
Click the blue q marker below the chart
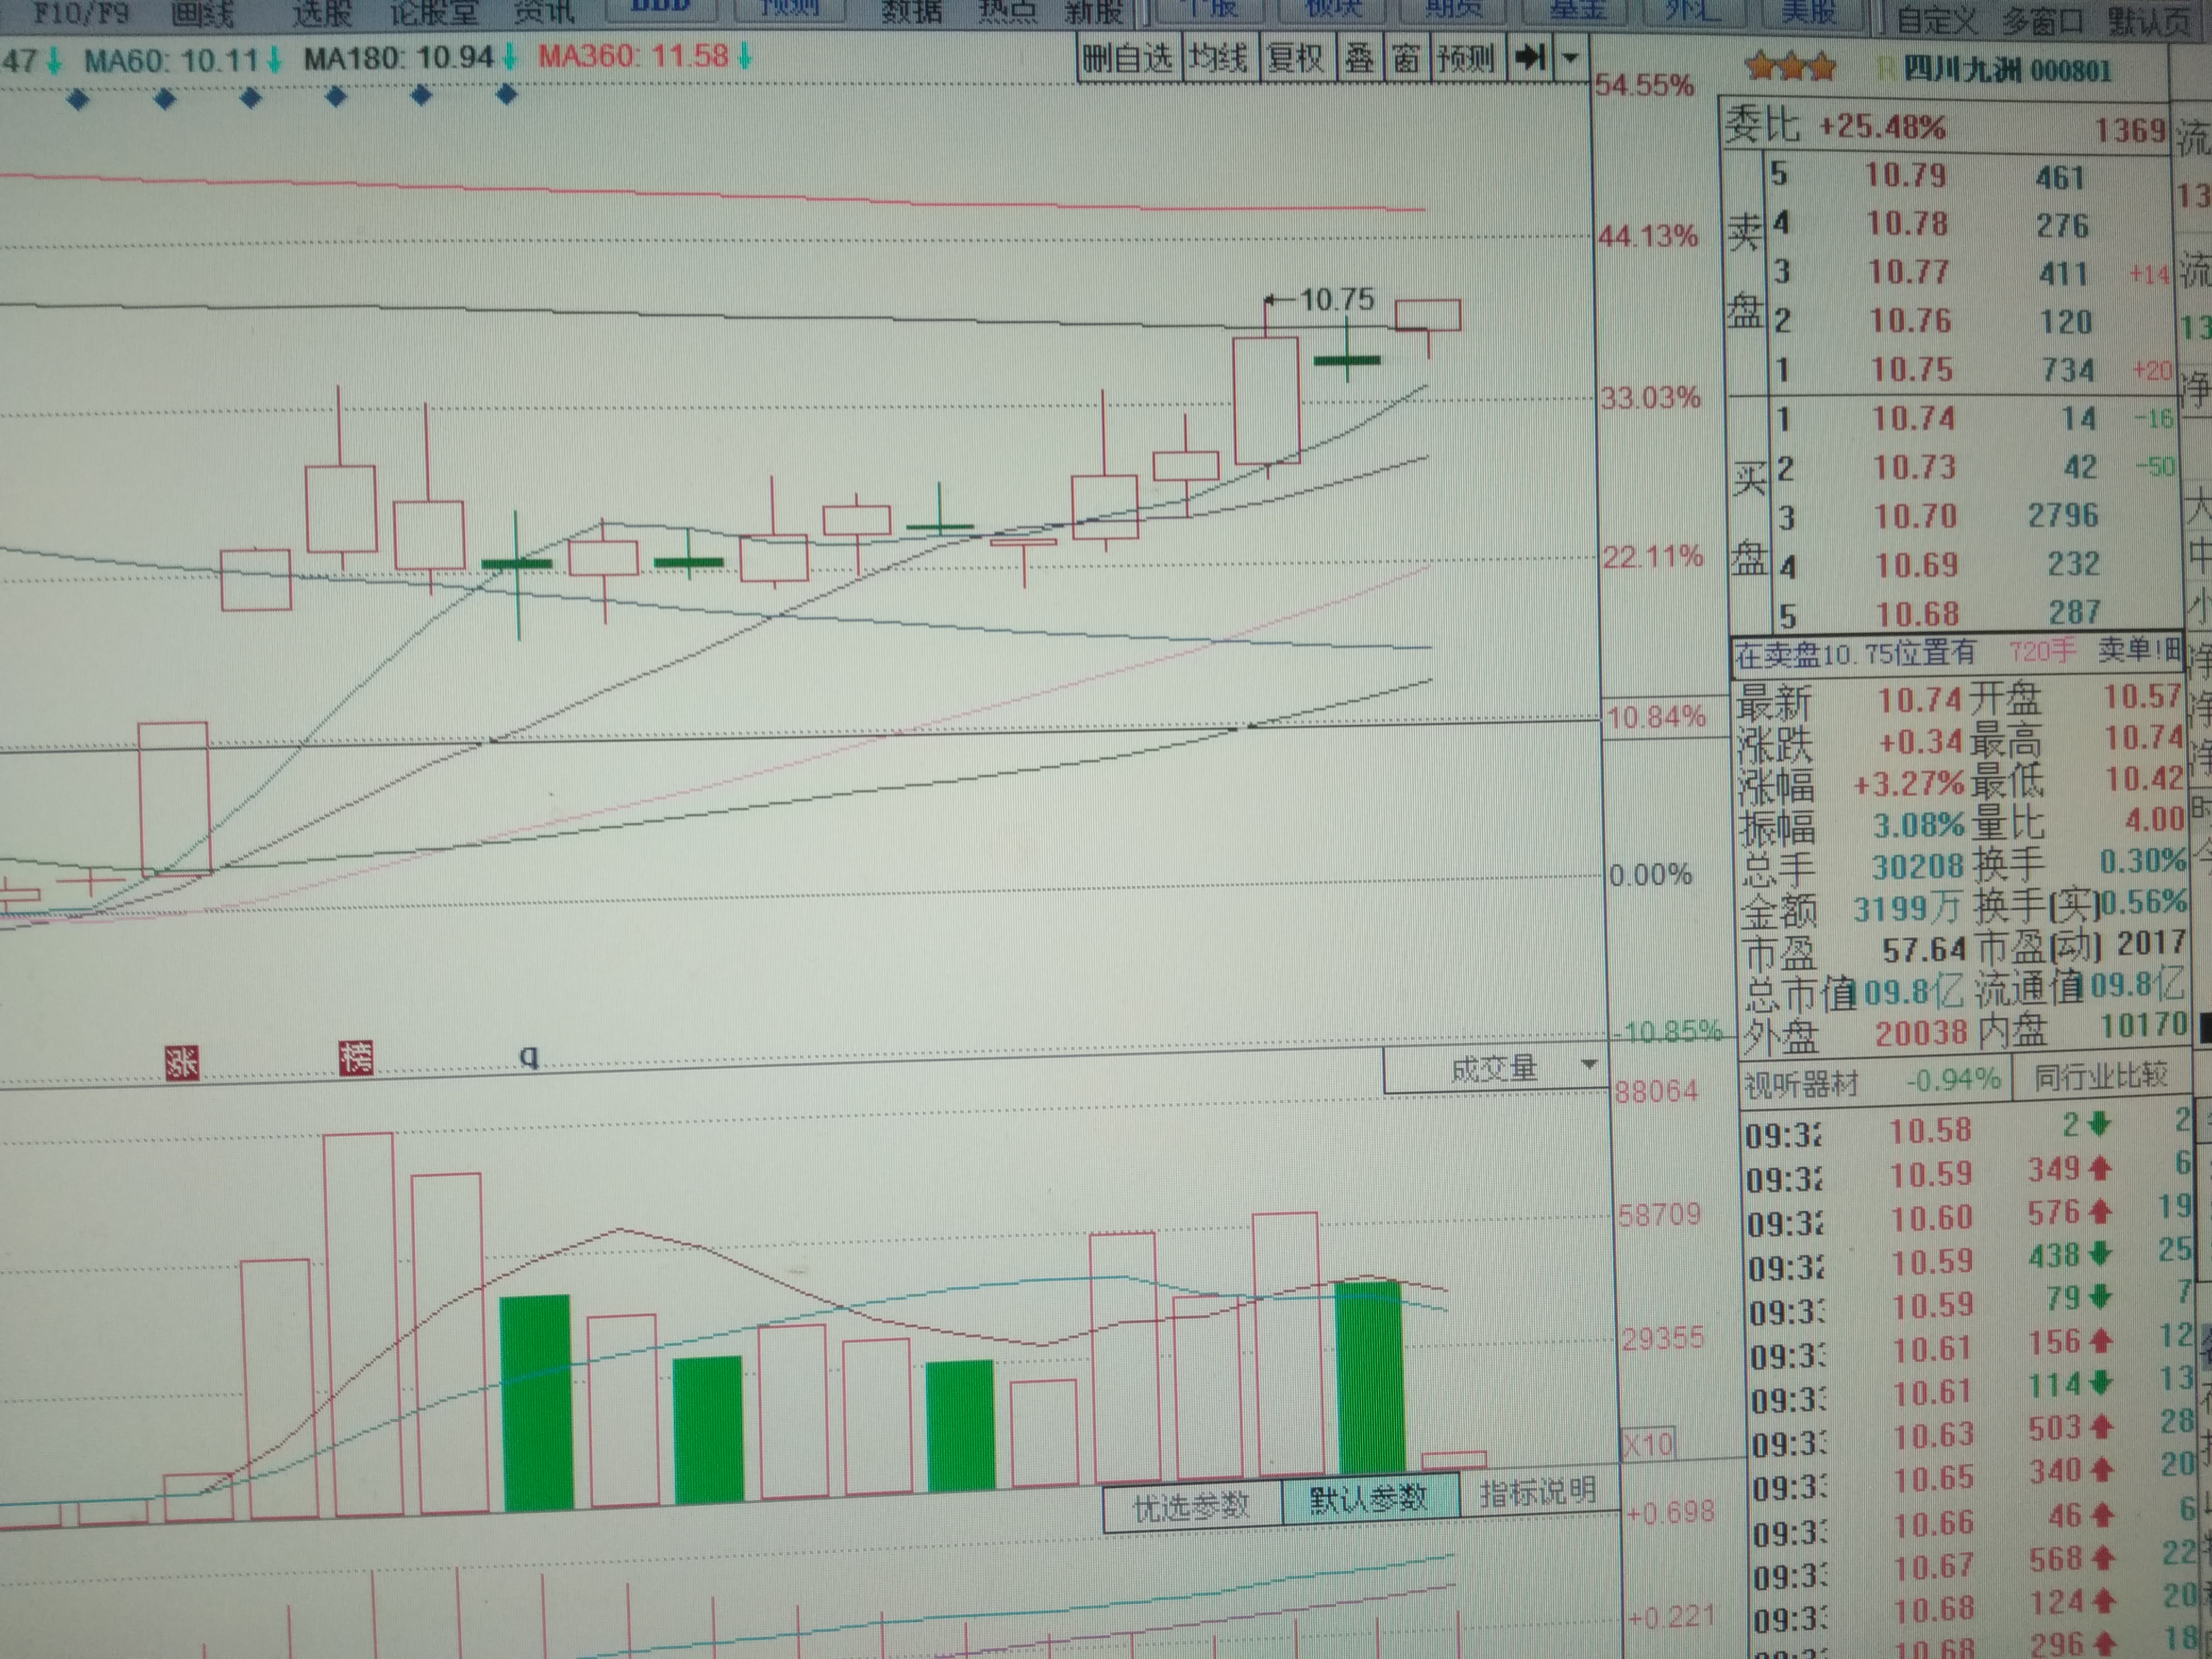click(x=529, y=1056)
